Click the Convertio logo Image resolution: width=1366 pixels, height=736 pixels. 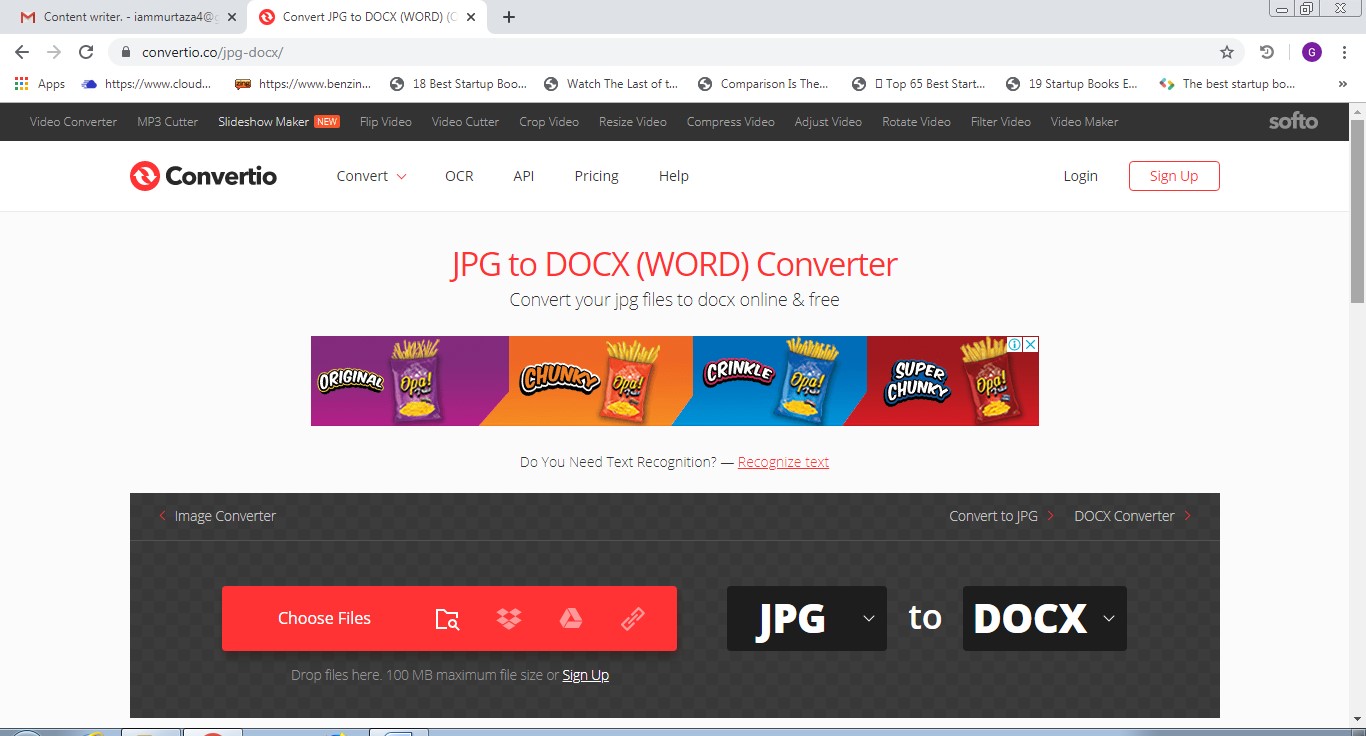click(203, 176)
